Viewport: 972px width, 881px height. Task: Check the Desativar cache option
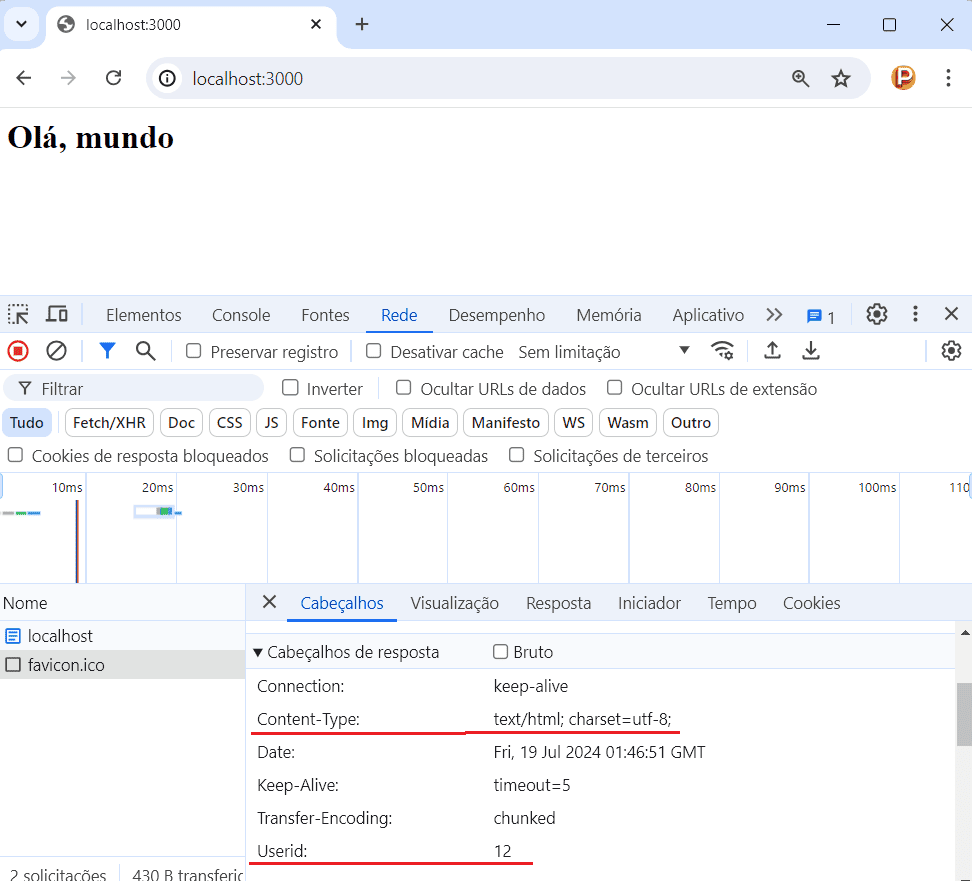374,351
